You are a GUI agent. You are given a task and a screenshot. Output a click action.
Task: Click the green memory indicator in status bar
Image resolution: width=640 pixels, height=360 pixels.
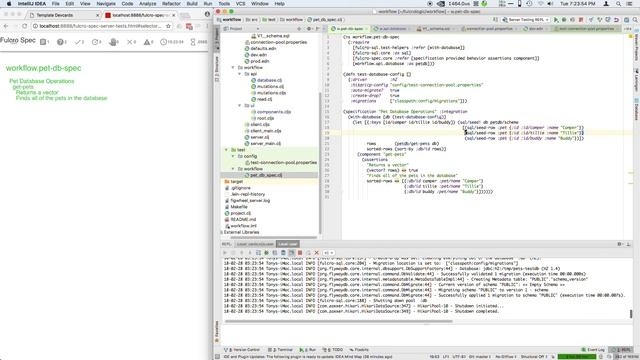[577, 357]
